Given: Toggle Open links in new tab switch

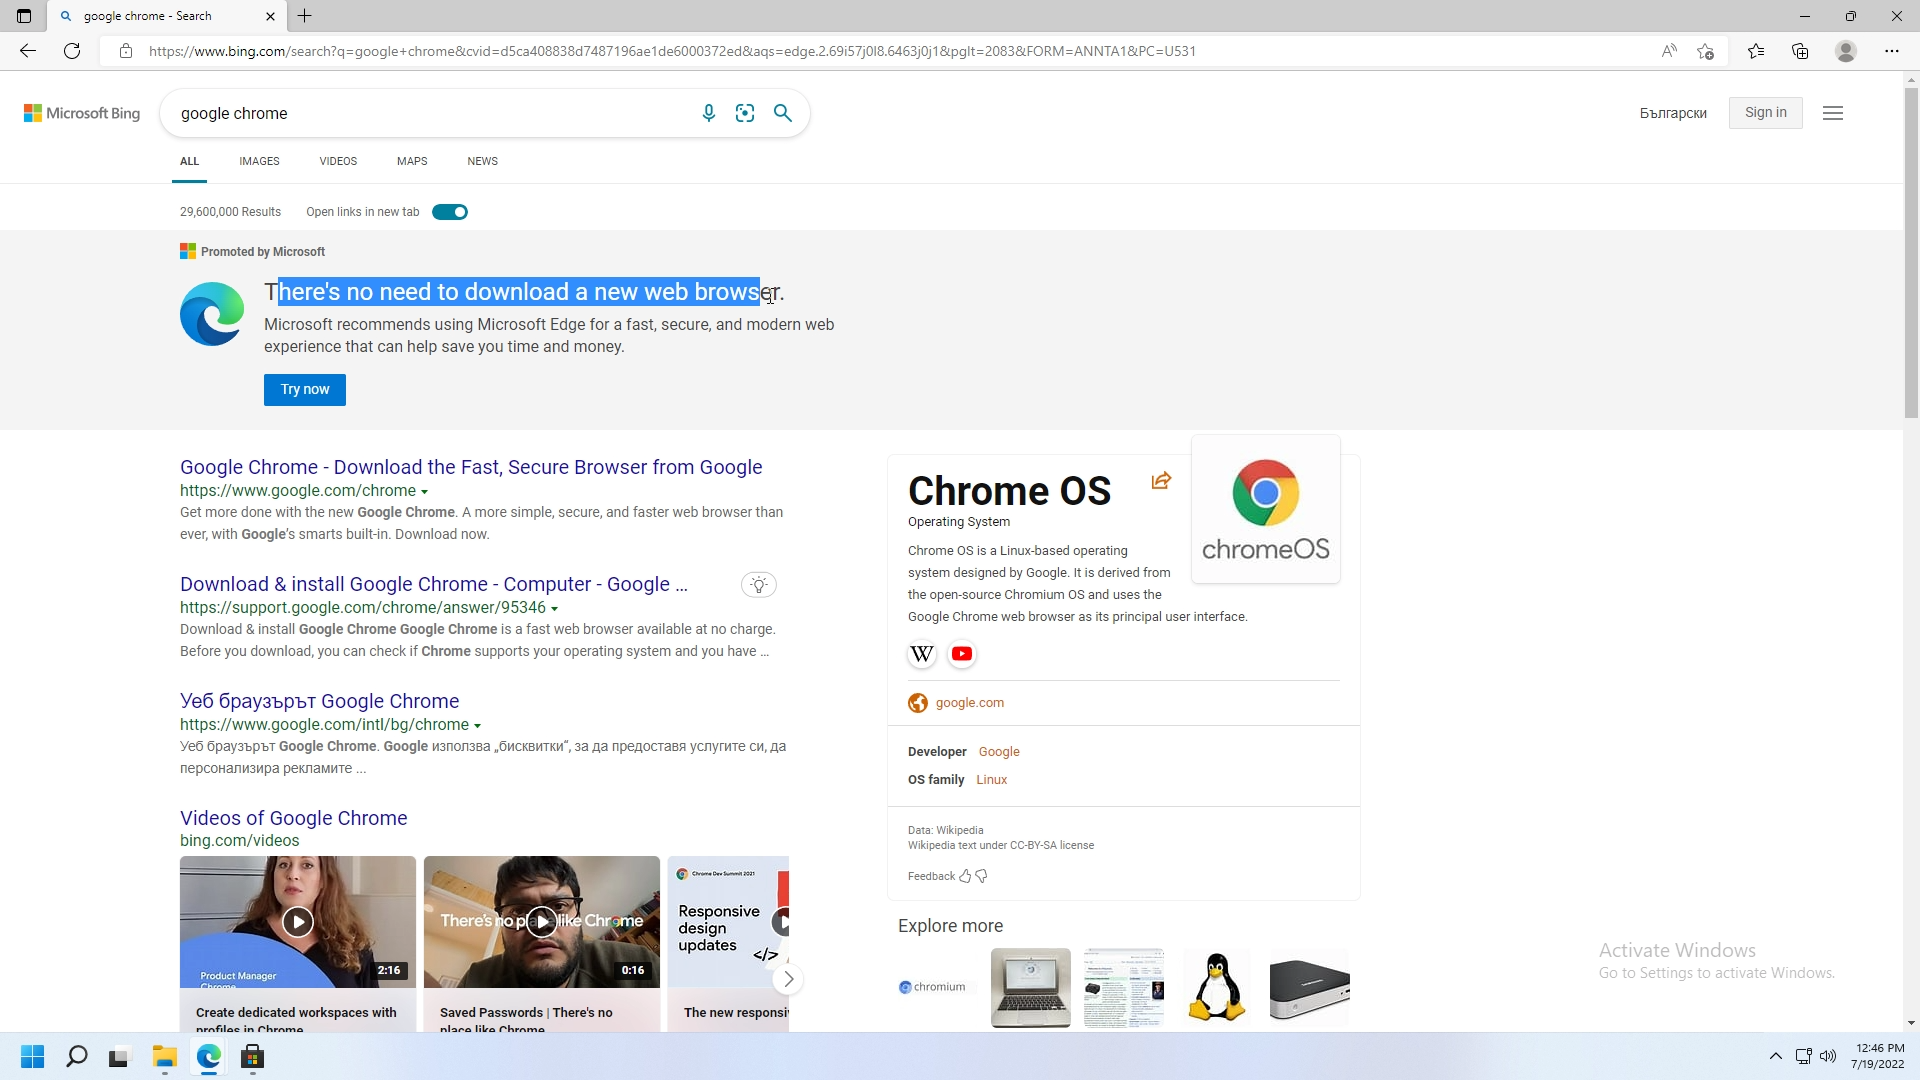Looking at the screenshot, I should (450, 212).
